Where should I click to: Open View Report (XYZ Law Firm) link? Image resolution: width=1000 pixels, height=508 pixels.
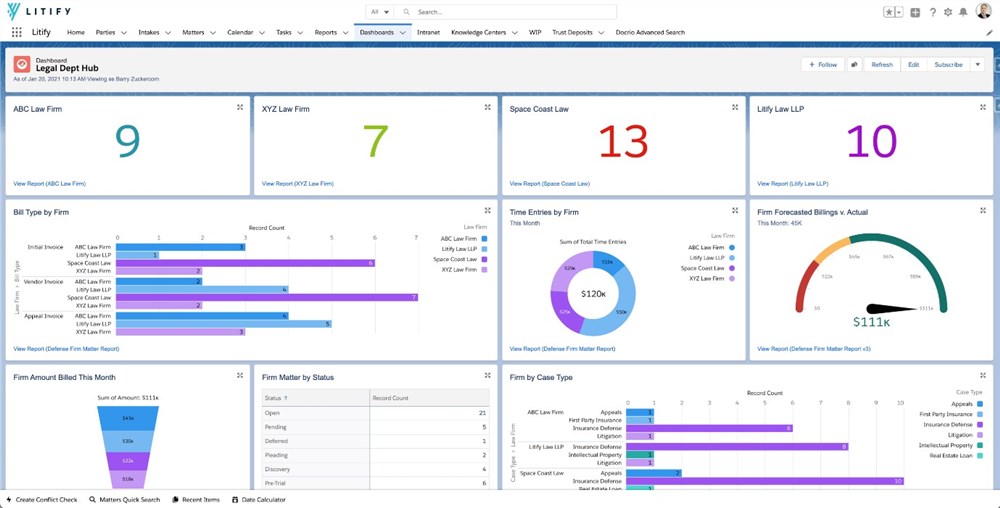pos(298,184)
